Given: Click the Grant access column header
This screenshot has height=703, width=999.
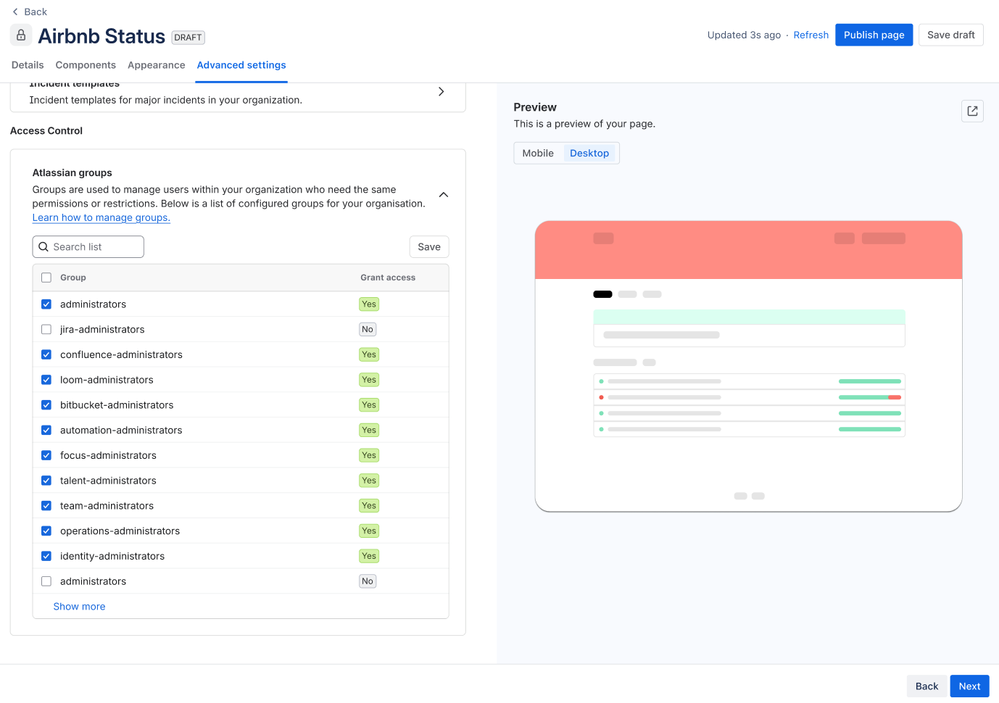Looking at the screenshot, I should coord(387,277).
